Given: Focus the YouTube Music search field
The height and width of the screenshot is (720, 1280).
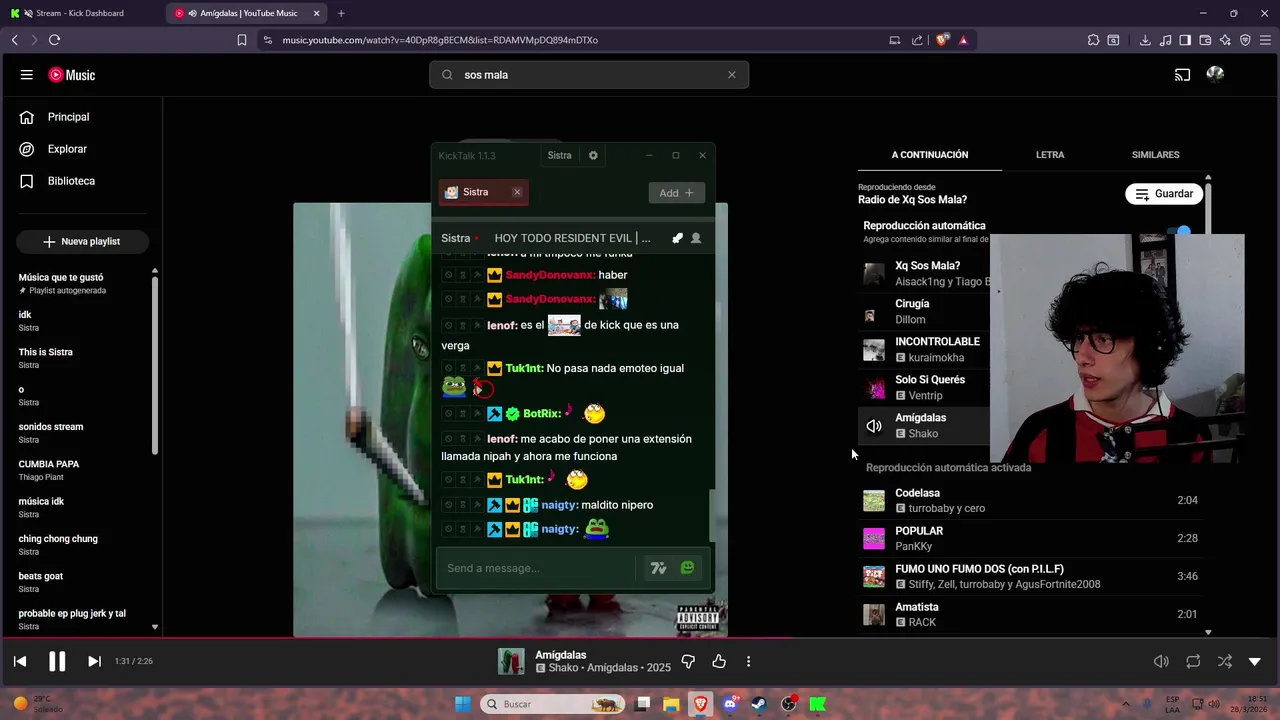Looking at the screenshot, I should 590,75.
